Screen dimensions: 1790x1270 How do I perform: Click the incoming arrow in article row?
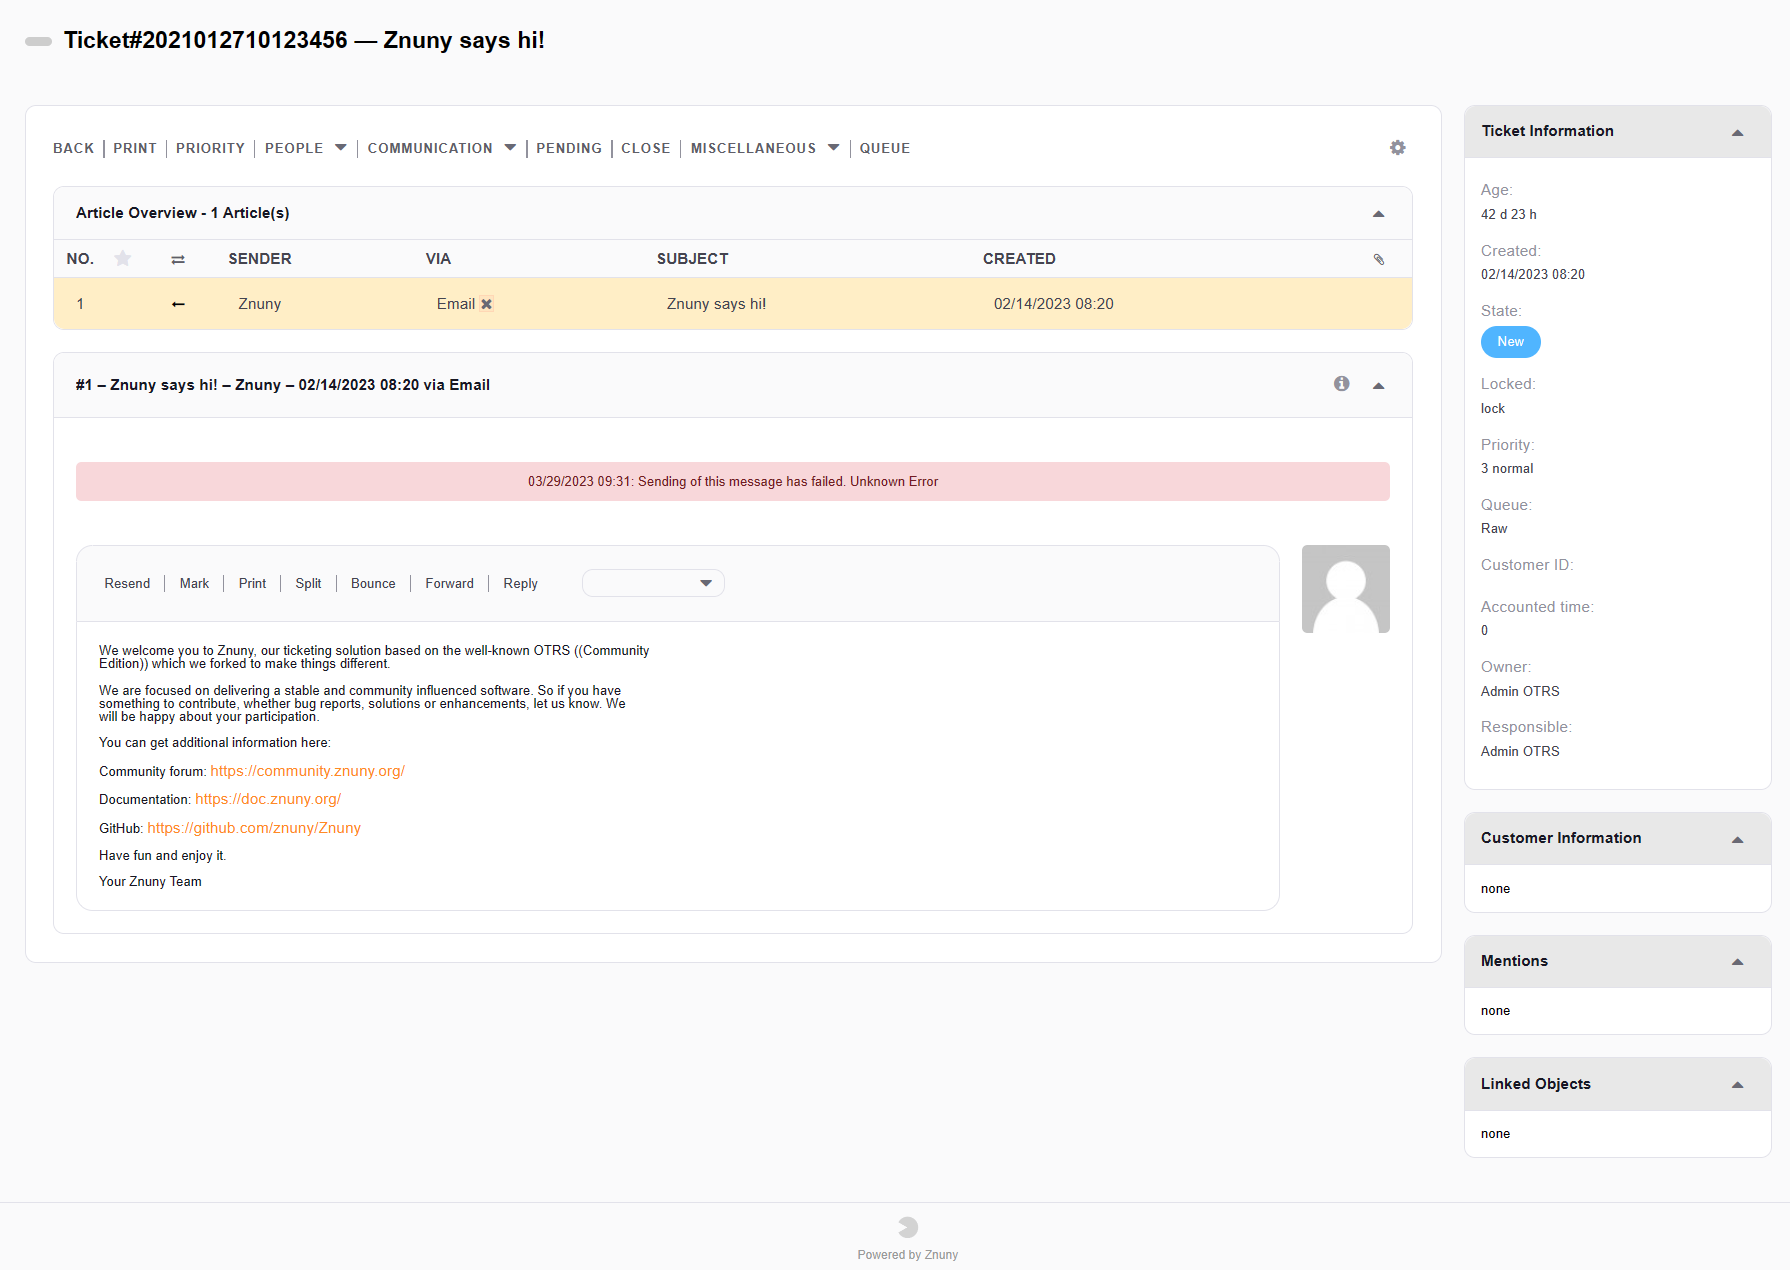(x=178, y=304)
